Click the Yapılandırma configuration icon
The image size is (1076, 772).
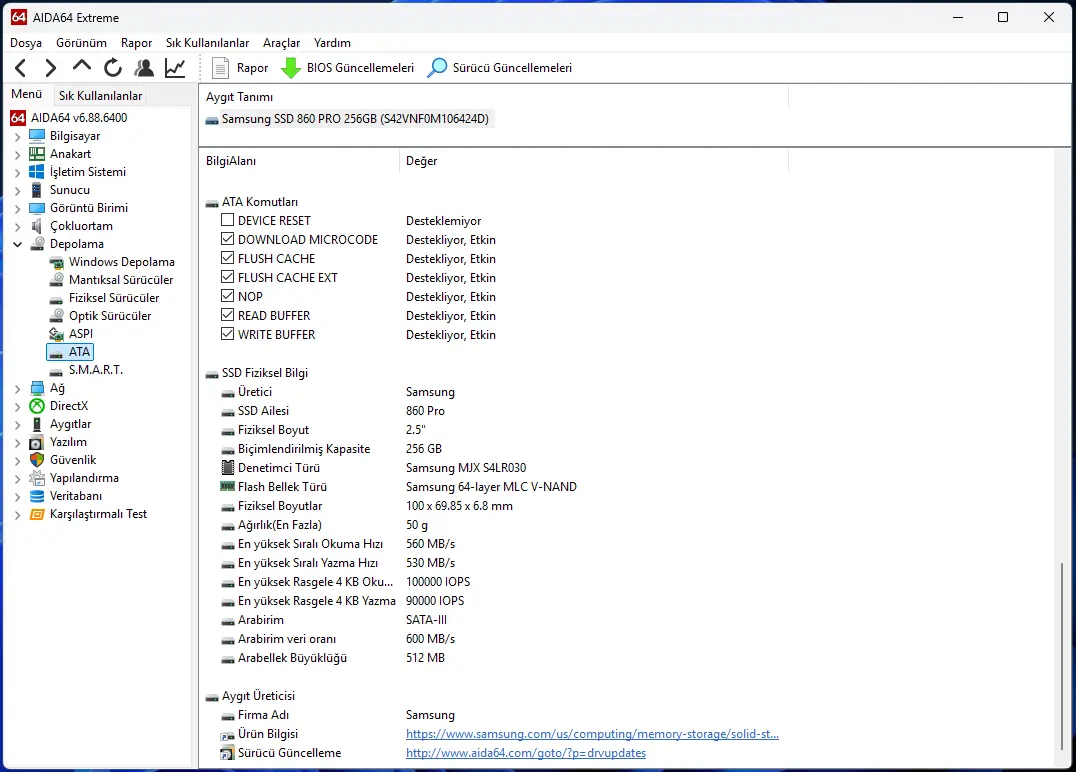click(x=37, y=478)
